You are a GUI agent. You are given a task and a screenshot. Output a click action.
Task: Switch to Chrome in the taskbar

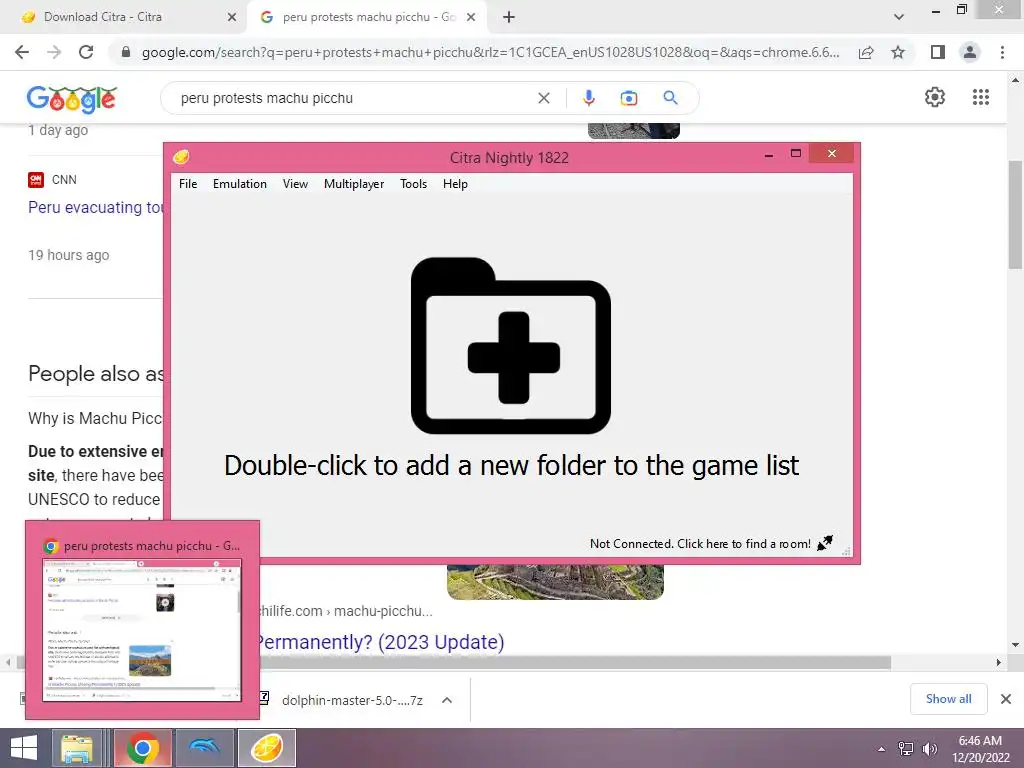click(143, 748)
